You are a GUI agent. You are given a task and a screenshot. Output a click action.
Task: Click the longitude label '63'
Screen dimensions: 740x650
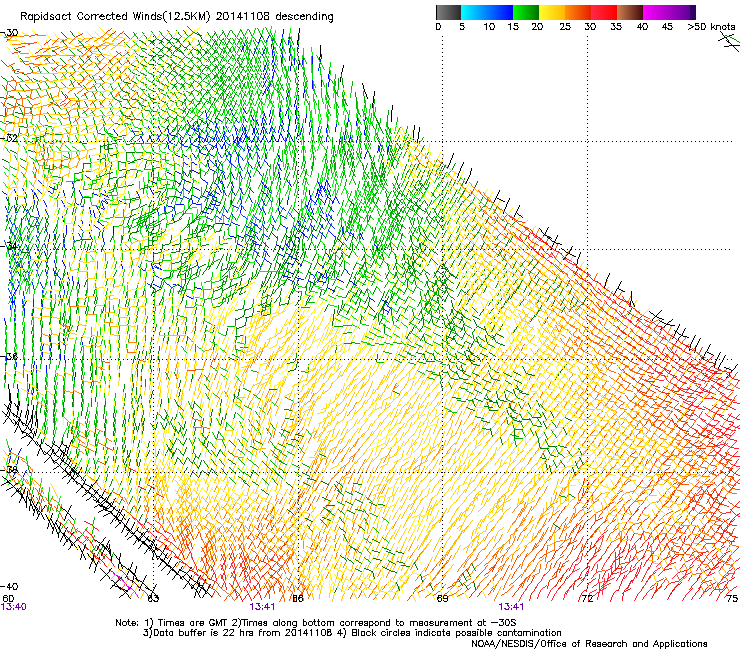[153, 599]
